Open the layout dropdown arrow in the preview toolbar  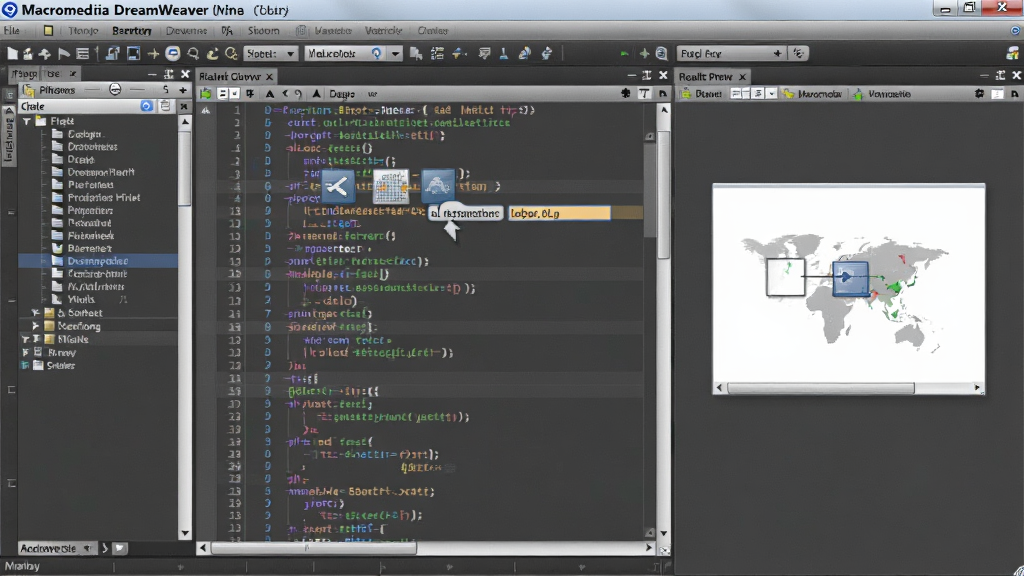point(771,94)
